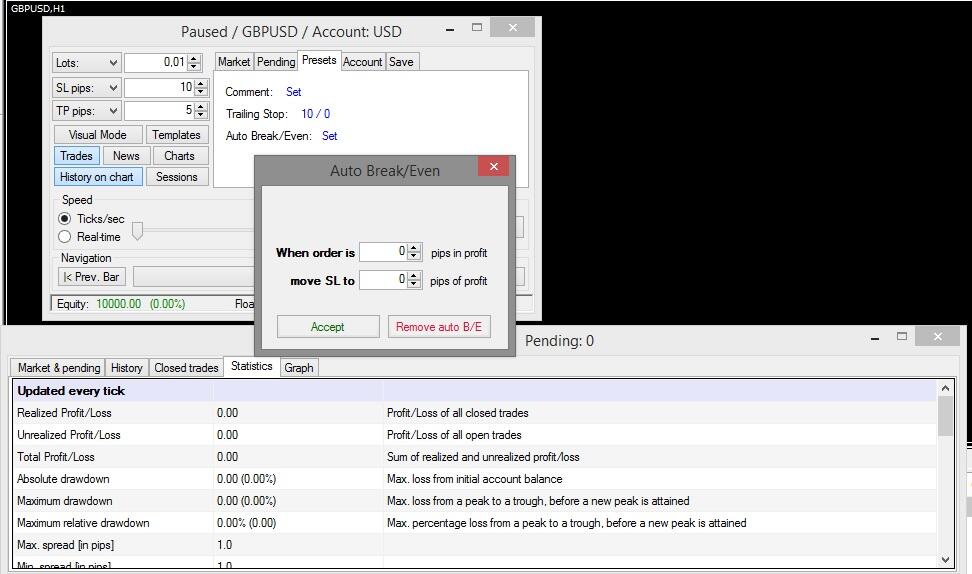Viewport: 972px width, 574px height.
Task: Edit the Trailing Stop 10 / 0 value
Action: (x=316, y=113)
